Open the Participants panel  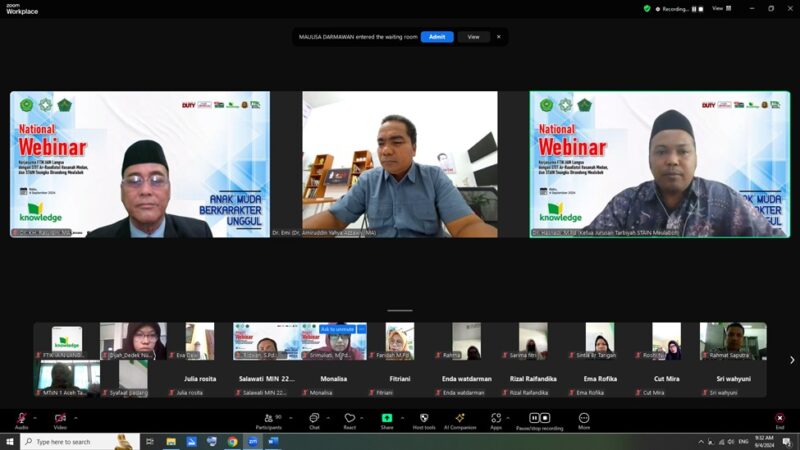pyautogui.click(x=267, y=418)
